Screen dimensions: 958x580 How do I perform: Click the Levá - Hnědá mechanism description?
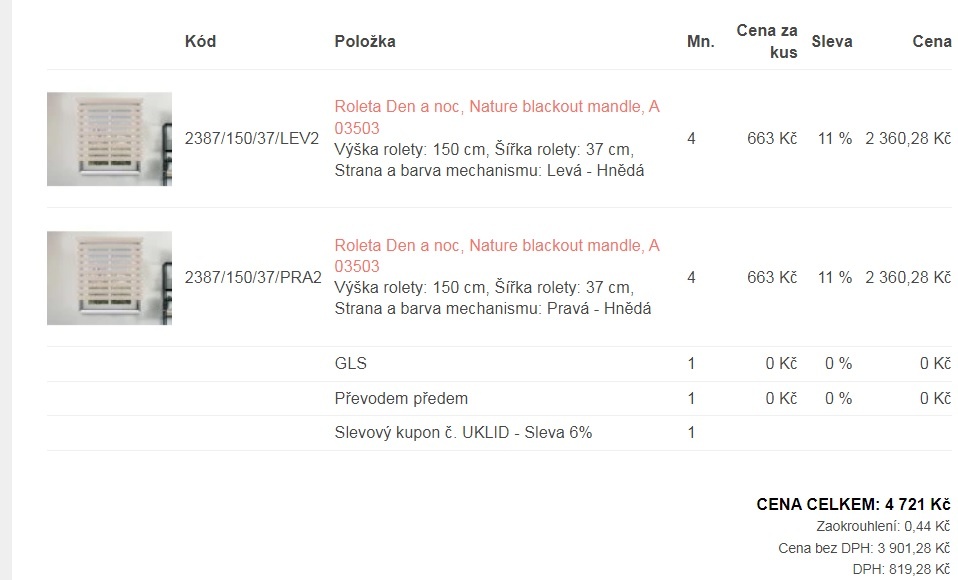click(596, 170)
